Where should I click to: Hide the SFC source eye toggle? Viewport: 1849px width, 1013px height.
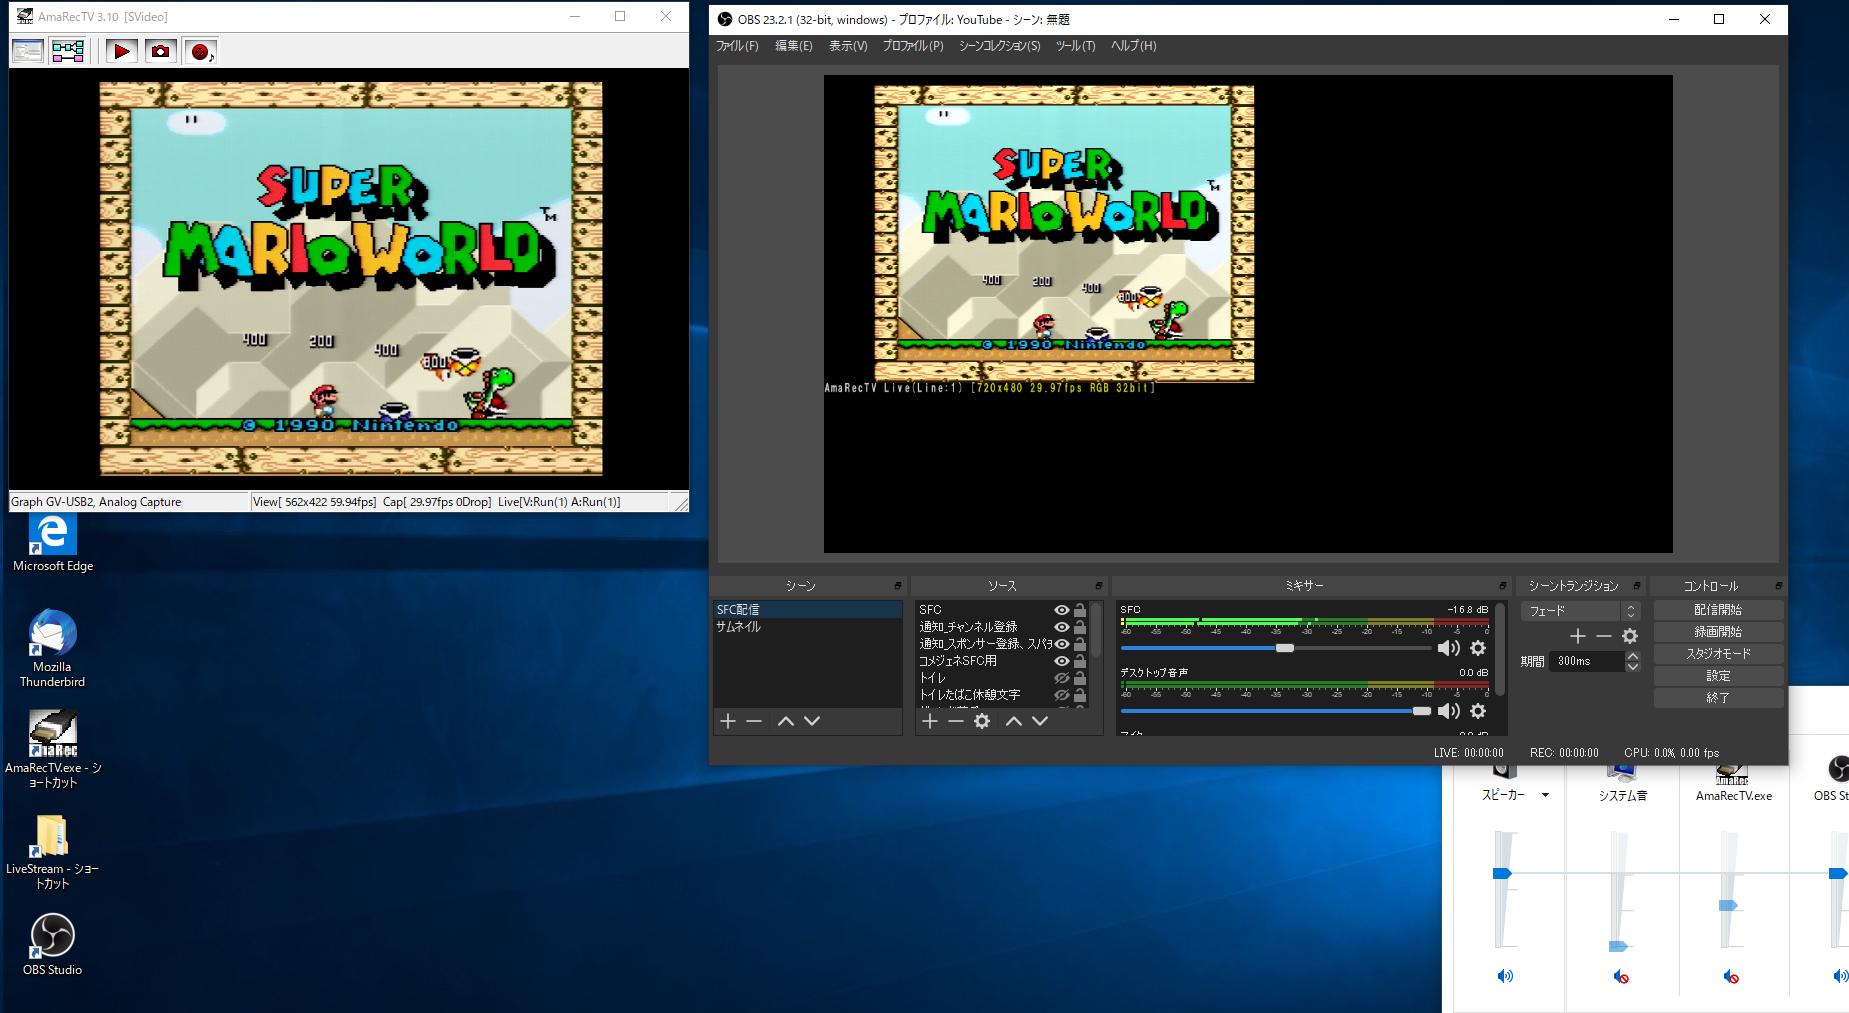point(1062,610)
